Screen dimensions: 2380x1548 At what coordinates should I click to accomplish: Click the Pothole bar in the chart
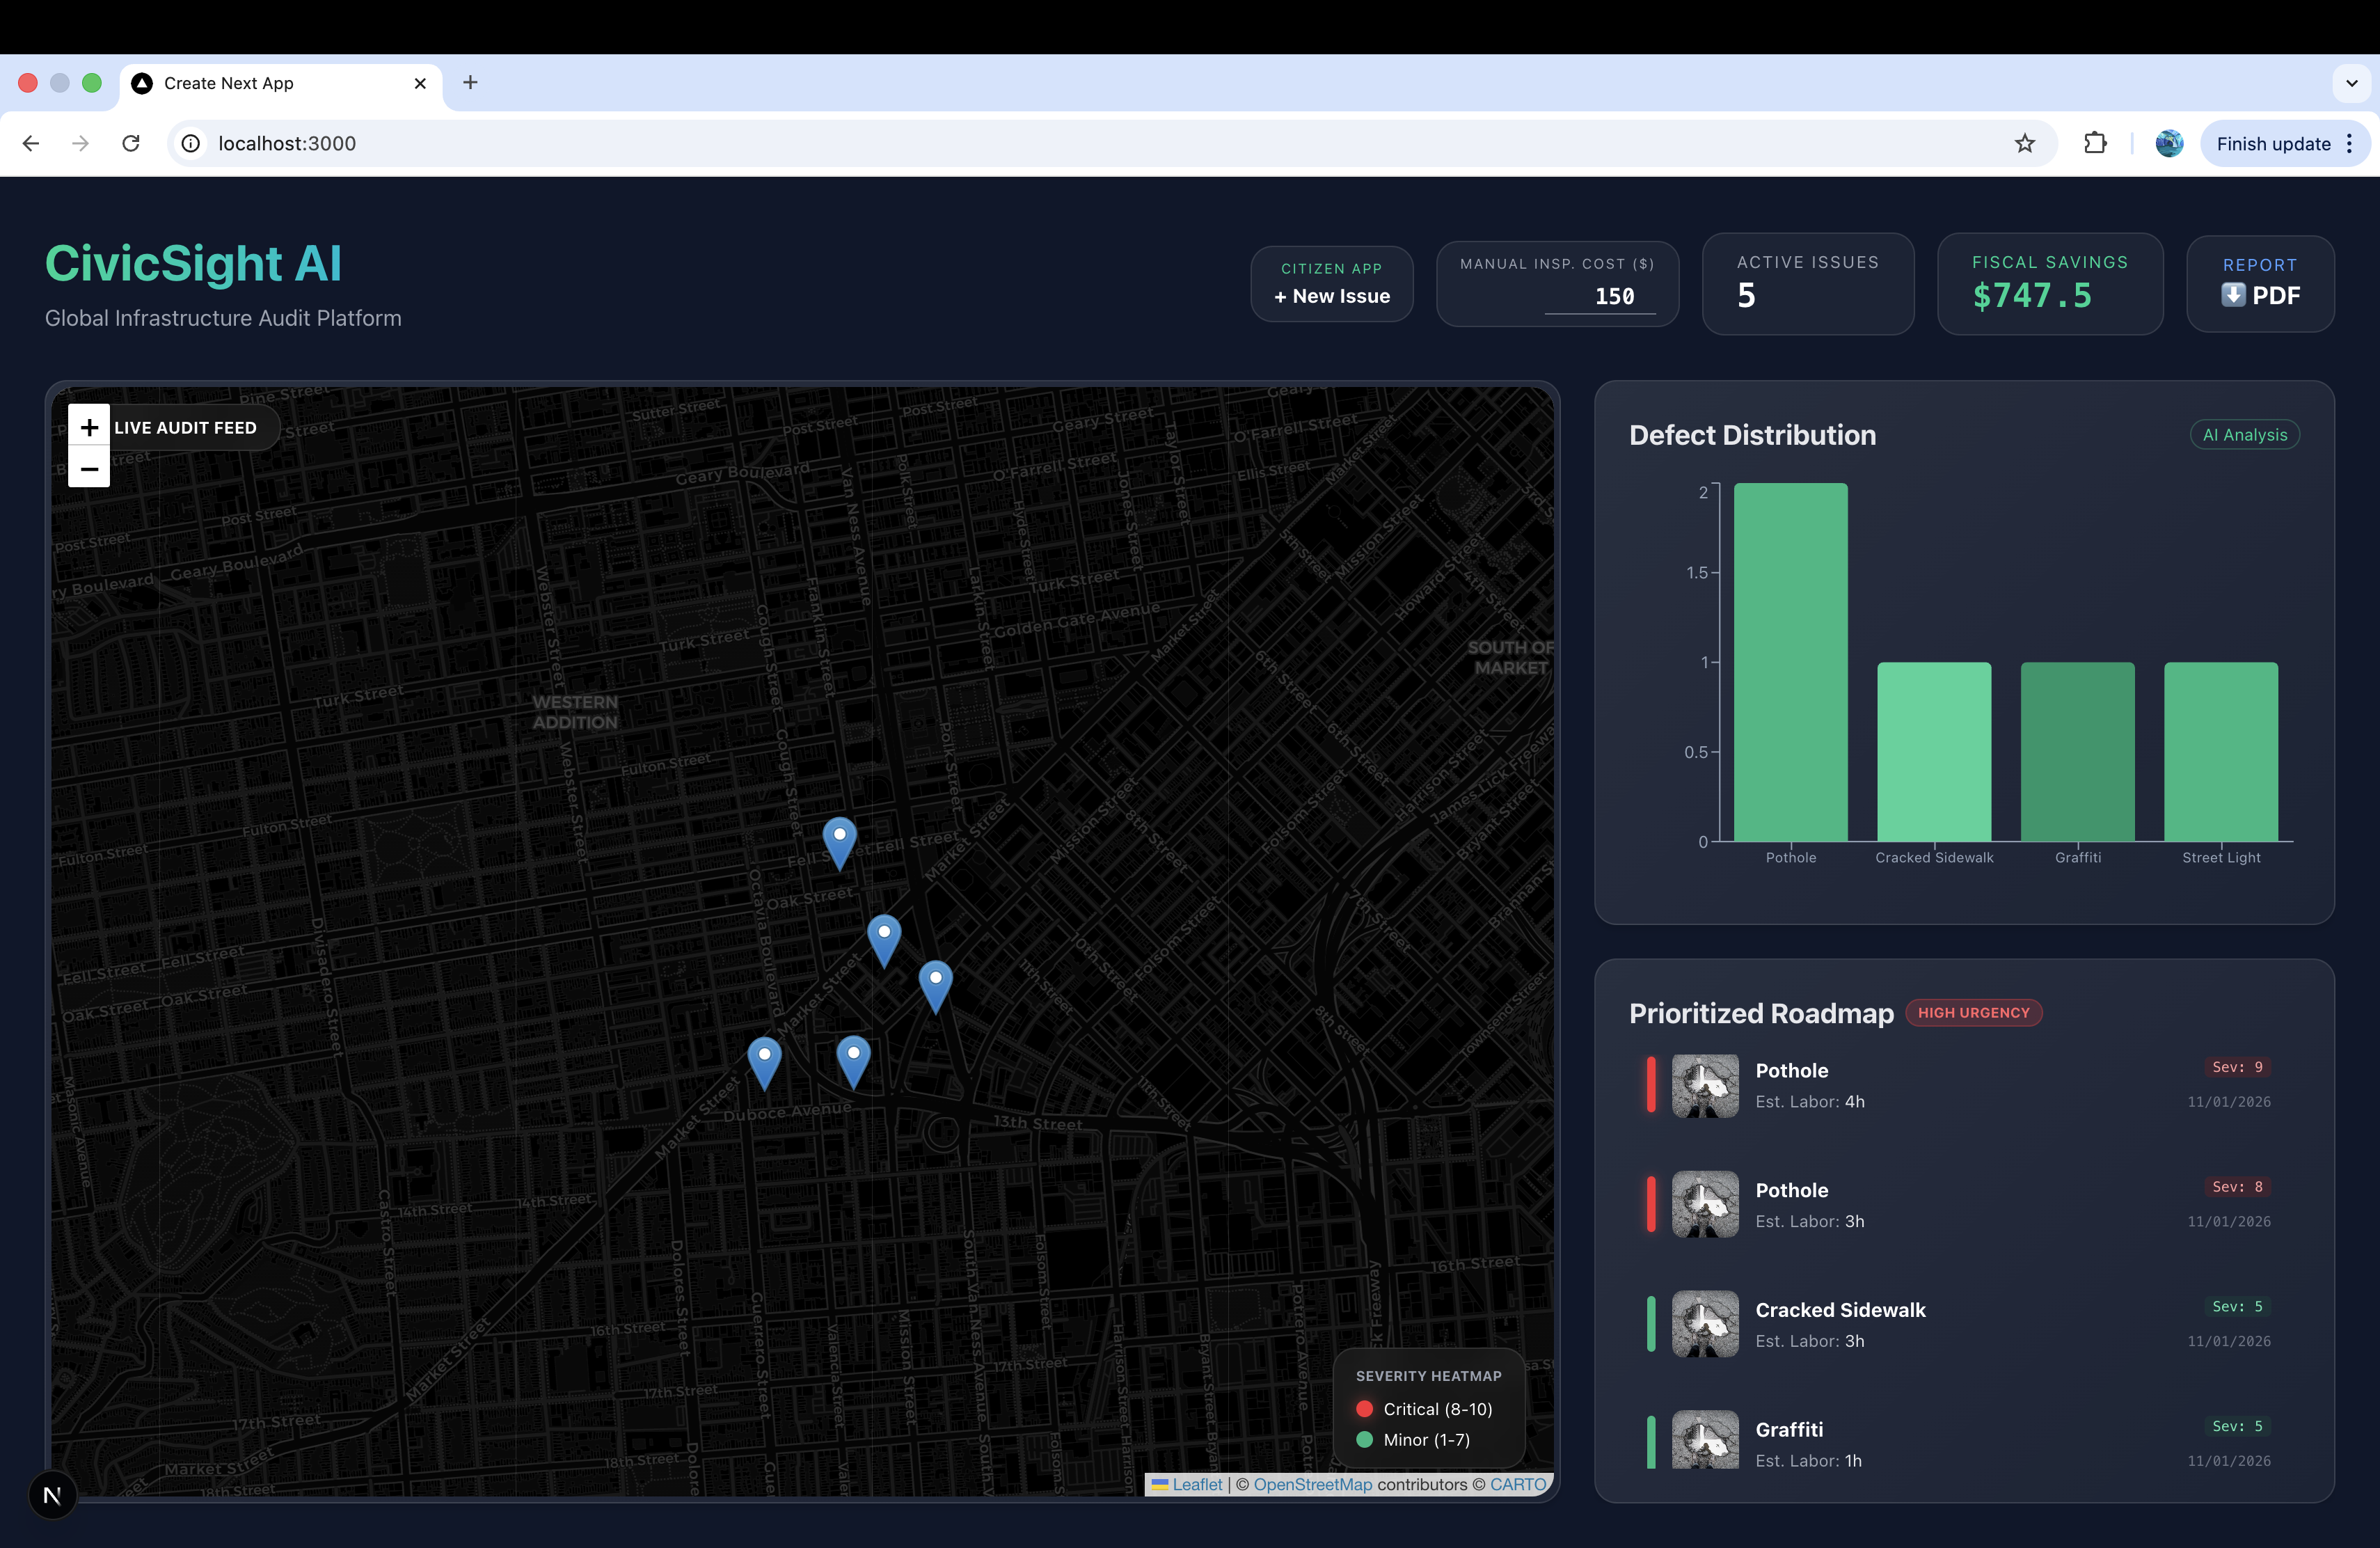pos(1790,662)
